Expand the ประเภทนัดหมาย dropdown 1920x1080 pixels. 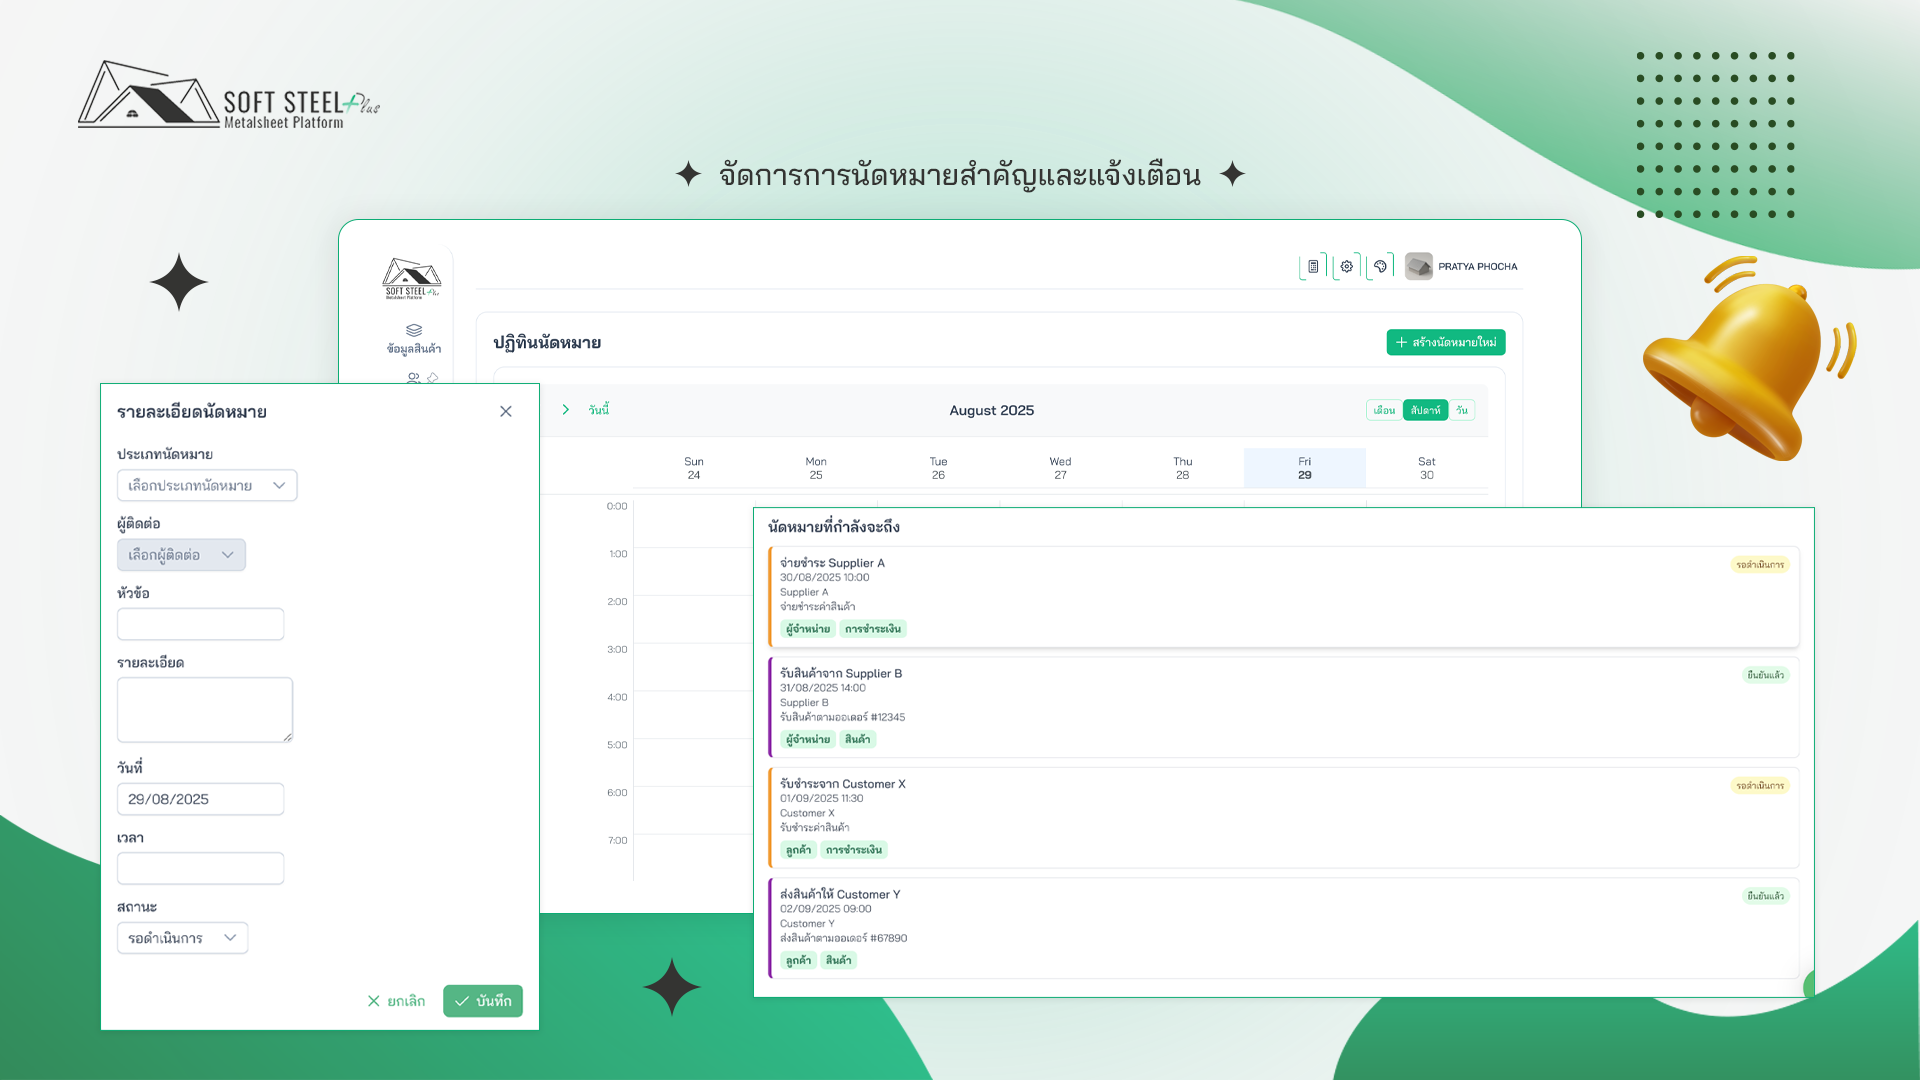click(x=207, y=486)
